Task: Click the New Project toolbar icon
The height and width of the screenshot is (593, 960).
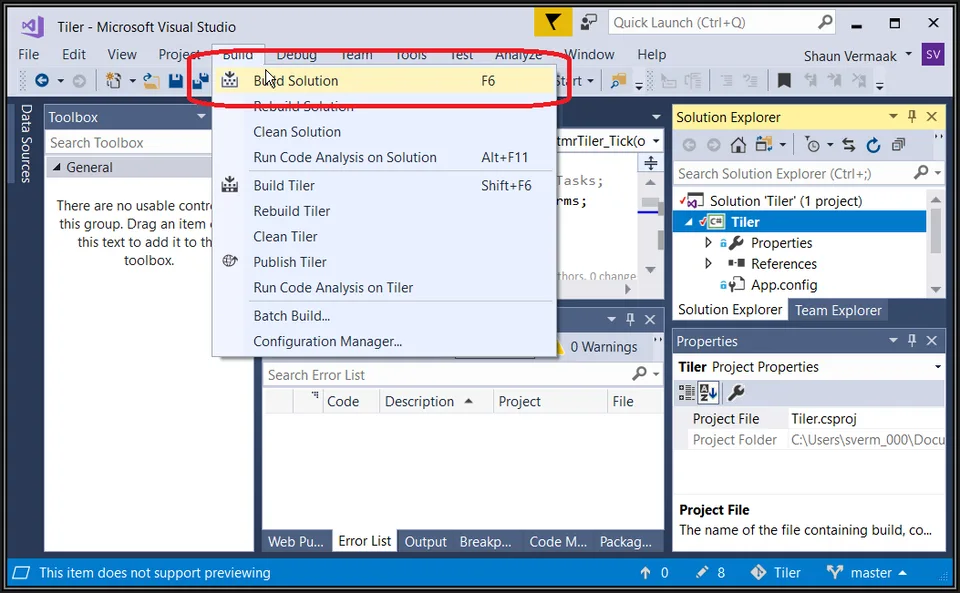Action: coord(113,80)
